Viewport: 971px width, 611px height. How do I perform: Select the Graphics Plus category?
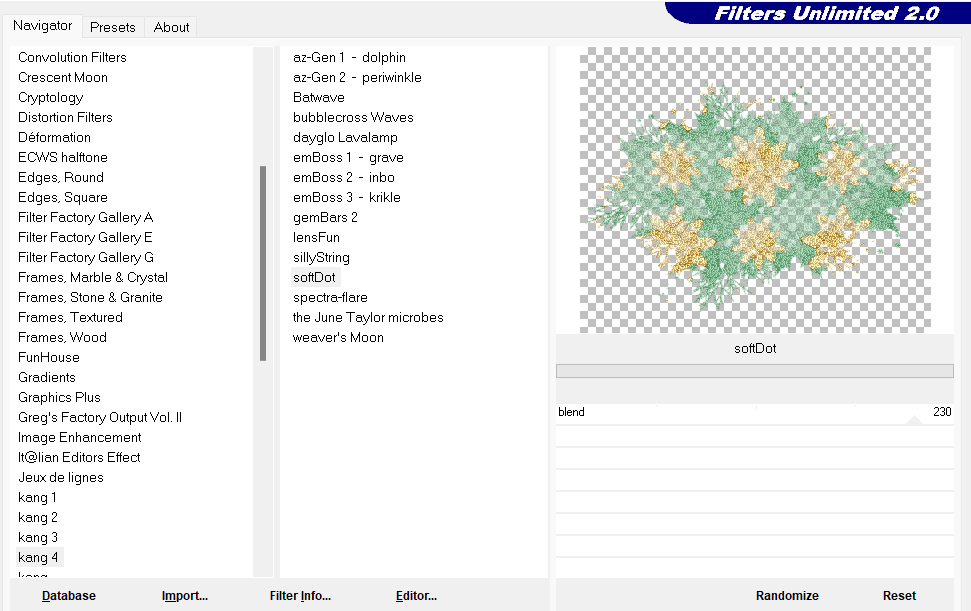(x=59, y=397)
